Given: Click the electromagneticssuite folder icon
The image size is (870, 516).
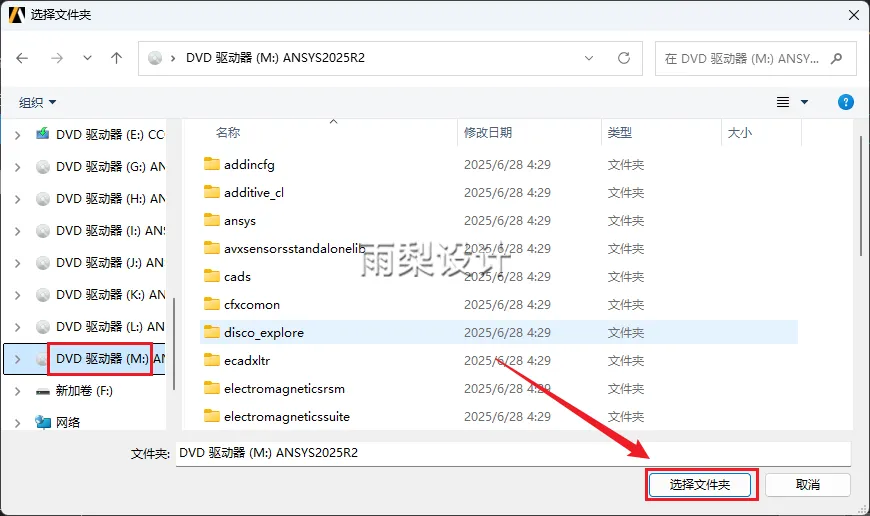Looking at the screenshot, I should click(211, 416).
